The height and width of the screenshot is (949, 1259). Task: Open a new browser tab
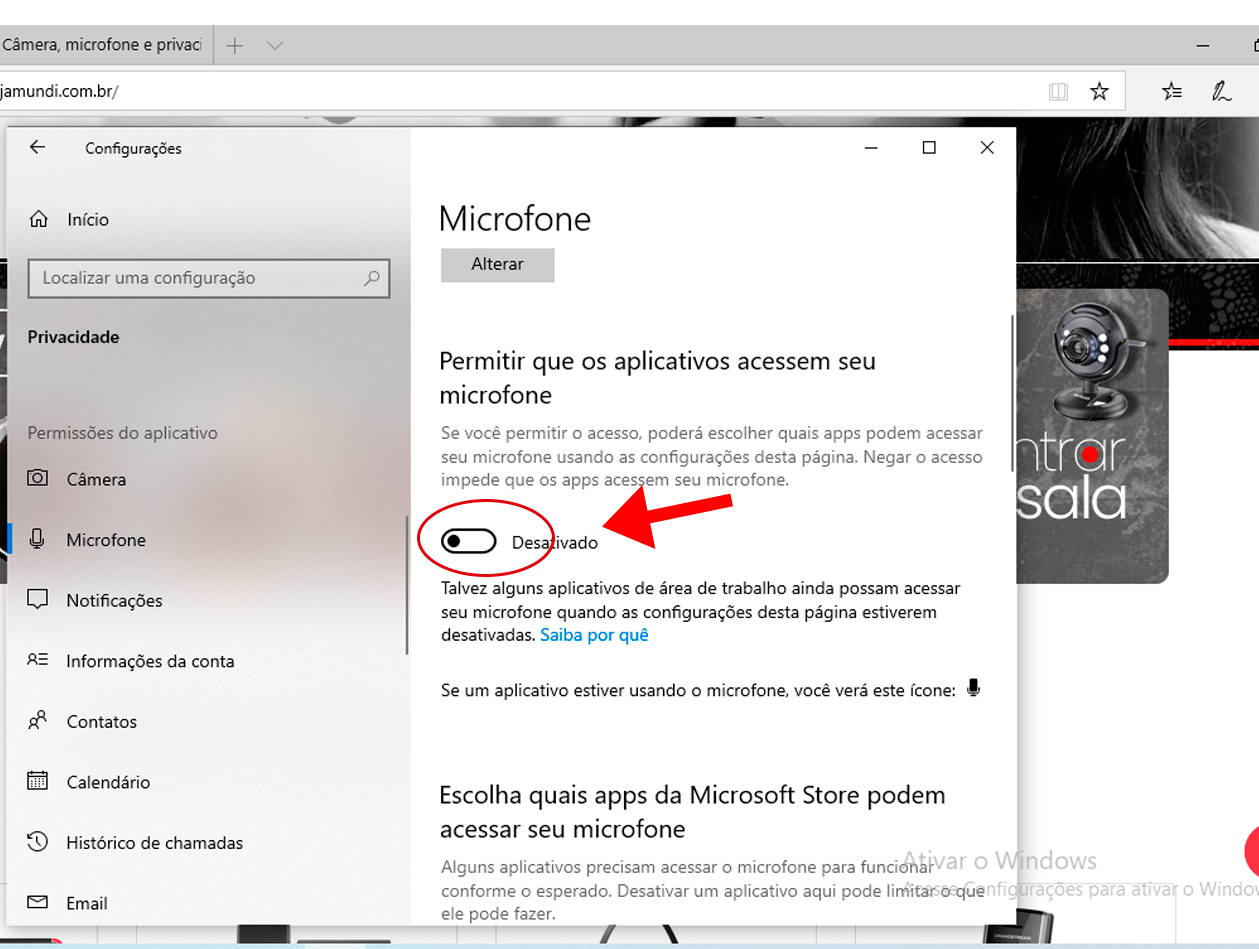pyautogui.click(x=235, y=45)
